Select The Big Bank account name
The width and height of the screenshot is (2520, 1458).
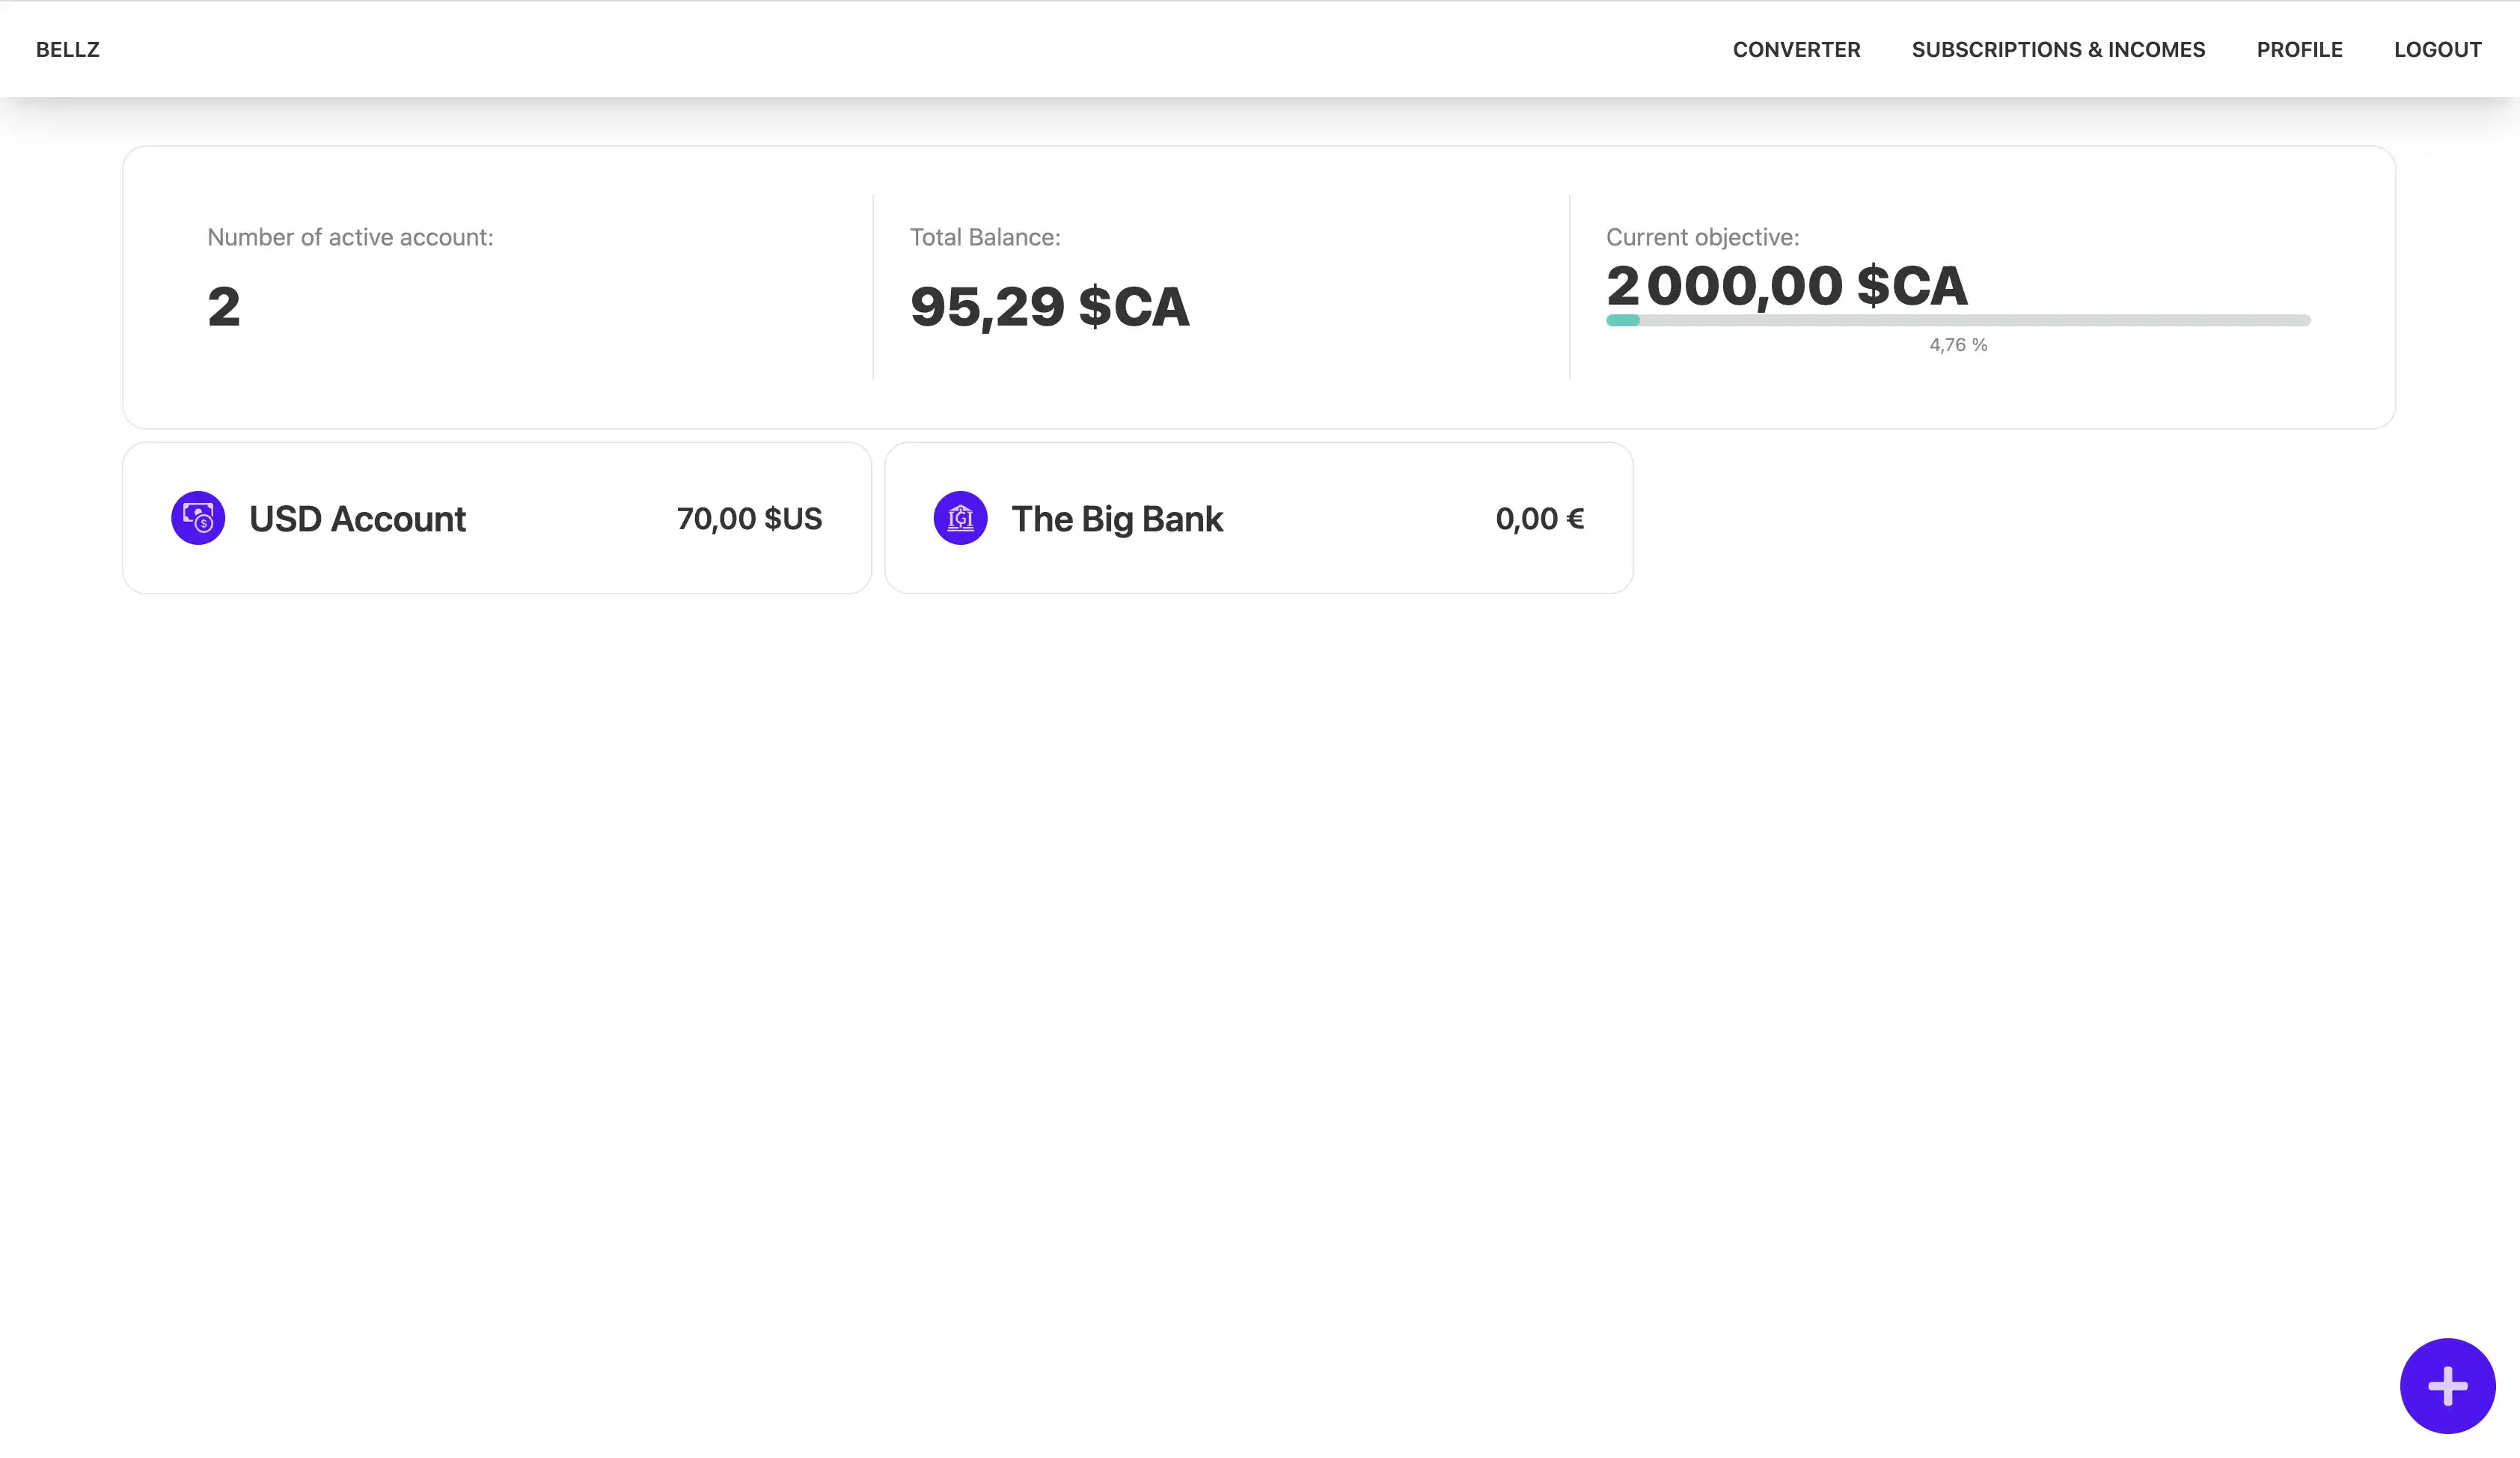1117,519
